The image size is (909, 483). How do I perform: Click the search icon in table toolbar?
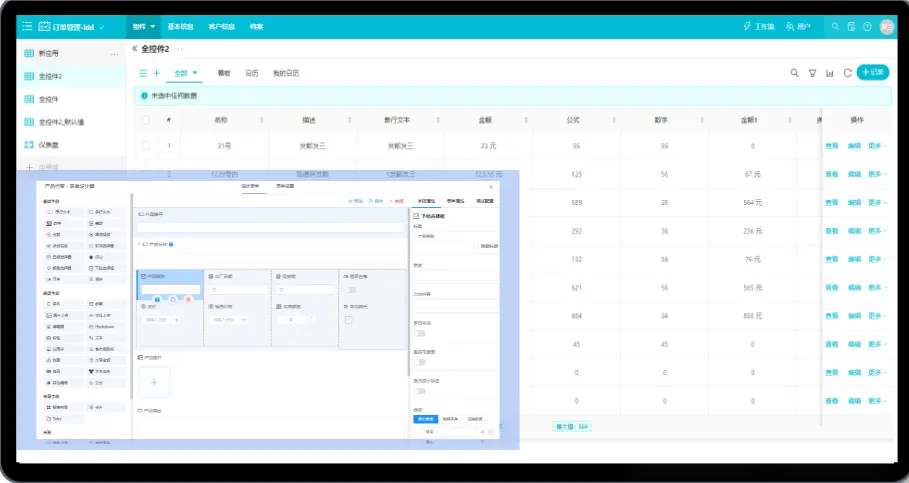tap(795, 73)
